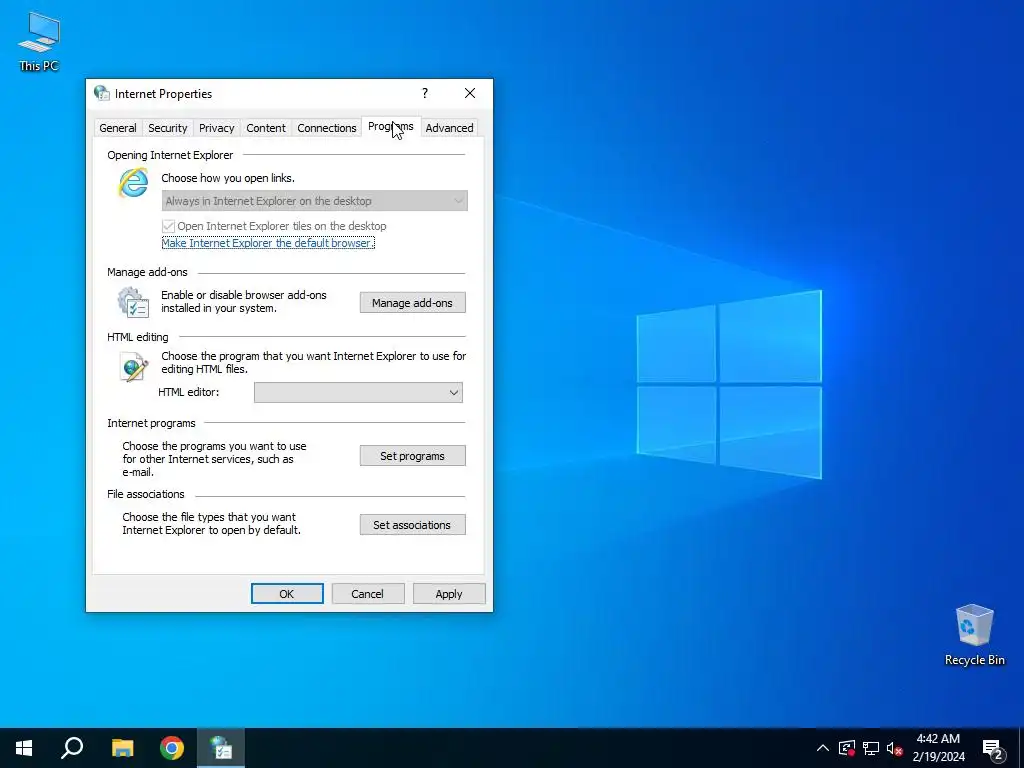Click the Manage add-ons gear icon

[x=133, y=302]
